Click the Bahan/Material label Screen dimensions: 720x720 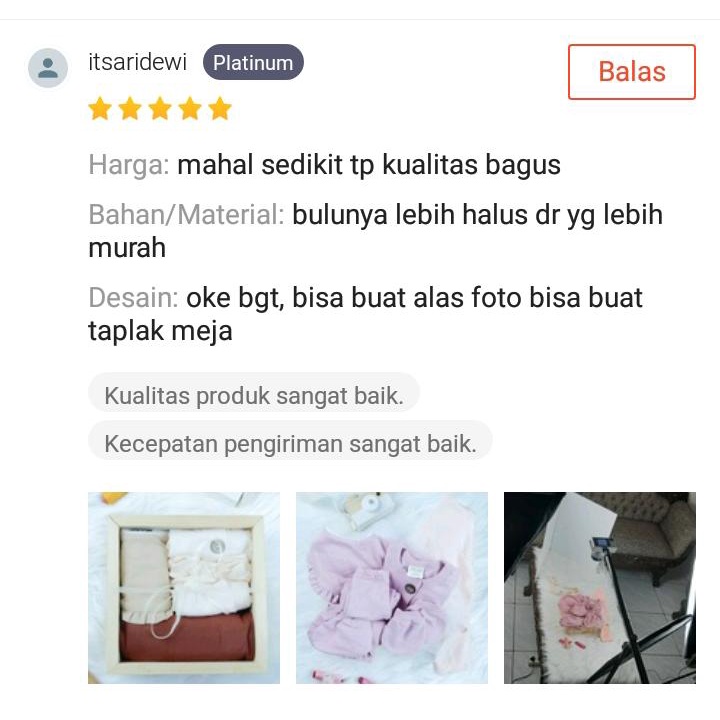coord(186,214)
